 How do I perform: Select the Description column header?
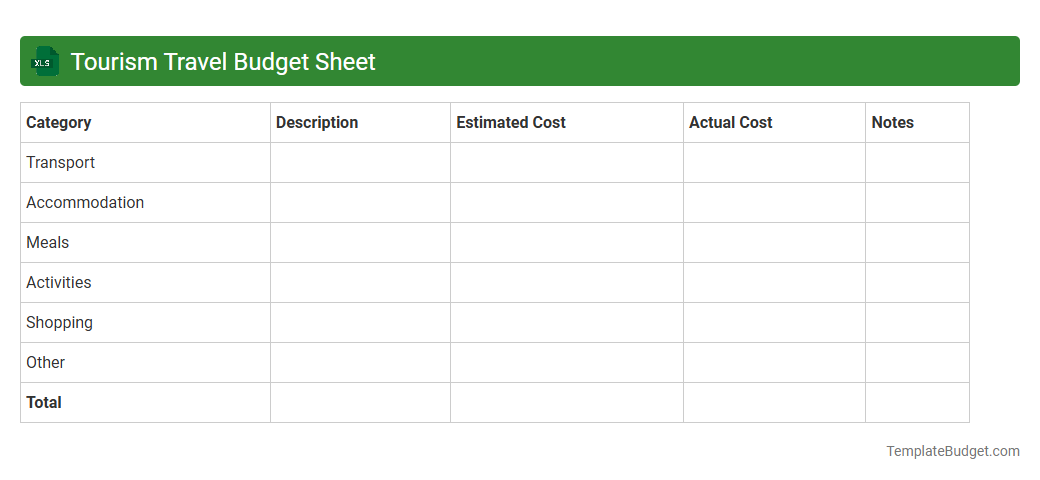coord(360,123)
